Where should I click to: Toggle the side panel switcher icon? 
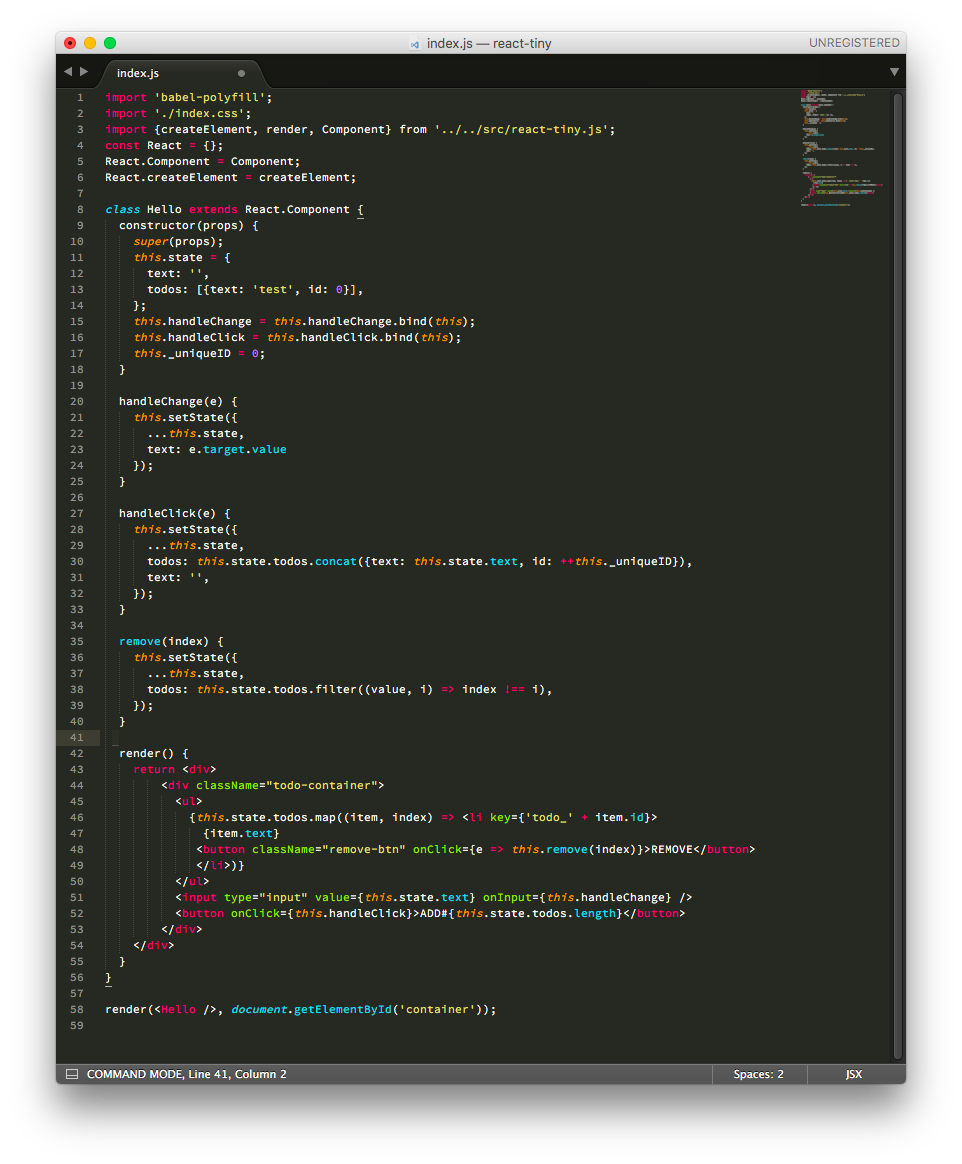72,1074
